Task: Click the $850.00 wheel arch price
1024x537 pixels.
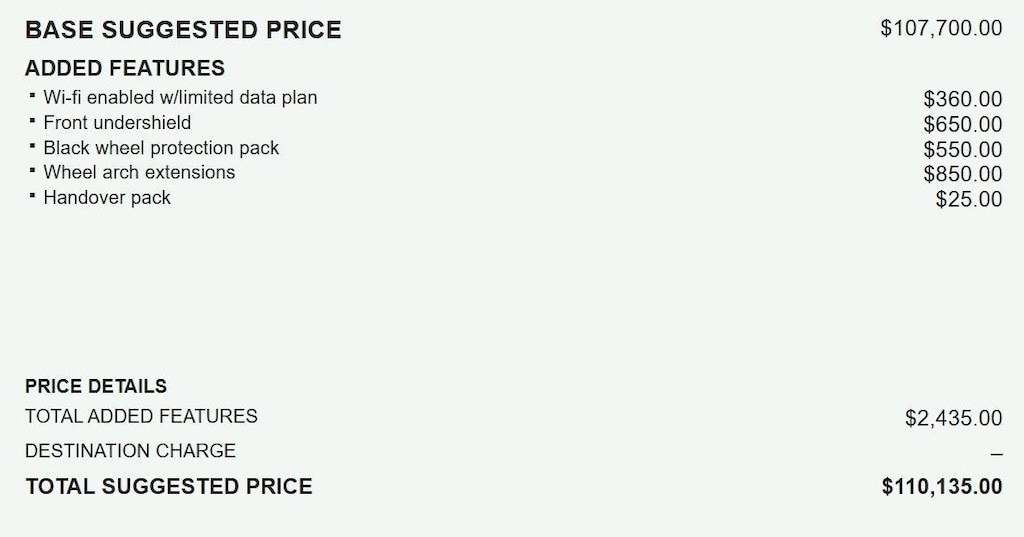Action: 962,174
